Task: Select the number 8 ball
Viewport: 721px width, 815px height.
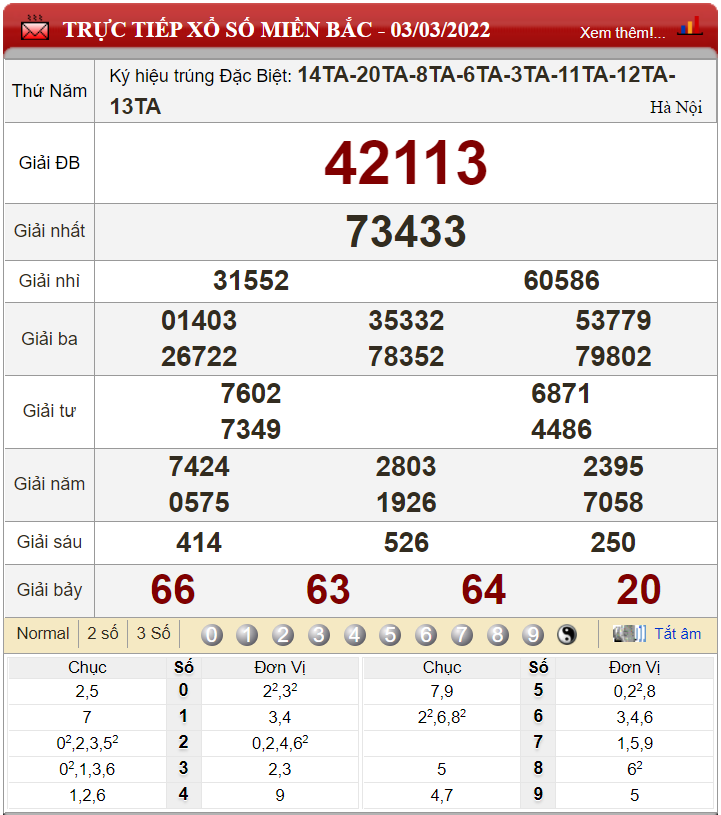Action: pyautogui.click(x=498, y=634)
